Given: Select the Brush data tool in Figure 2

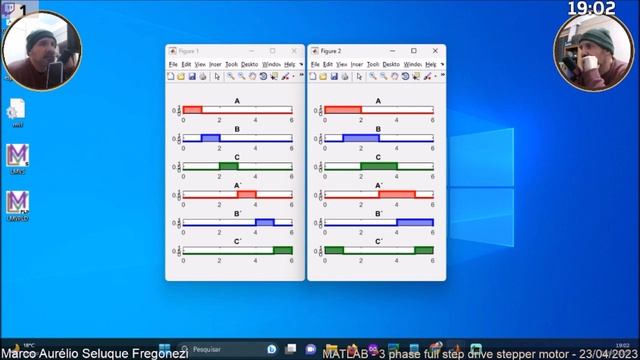Looking at the screenshot, I should pos(427,76).
